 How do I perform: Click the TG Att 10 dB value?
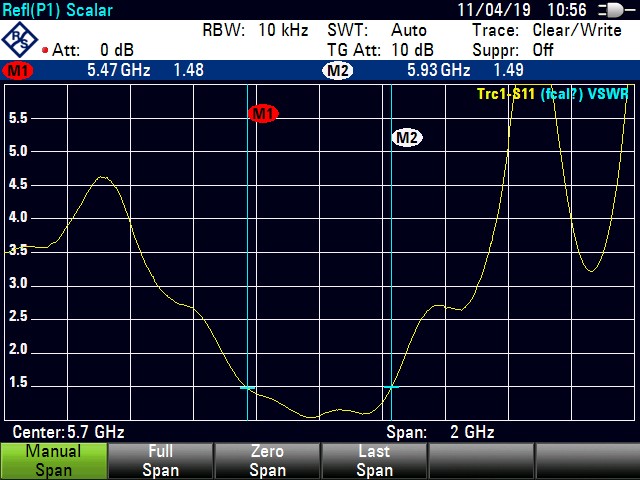380,50
